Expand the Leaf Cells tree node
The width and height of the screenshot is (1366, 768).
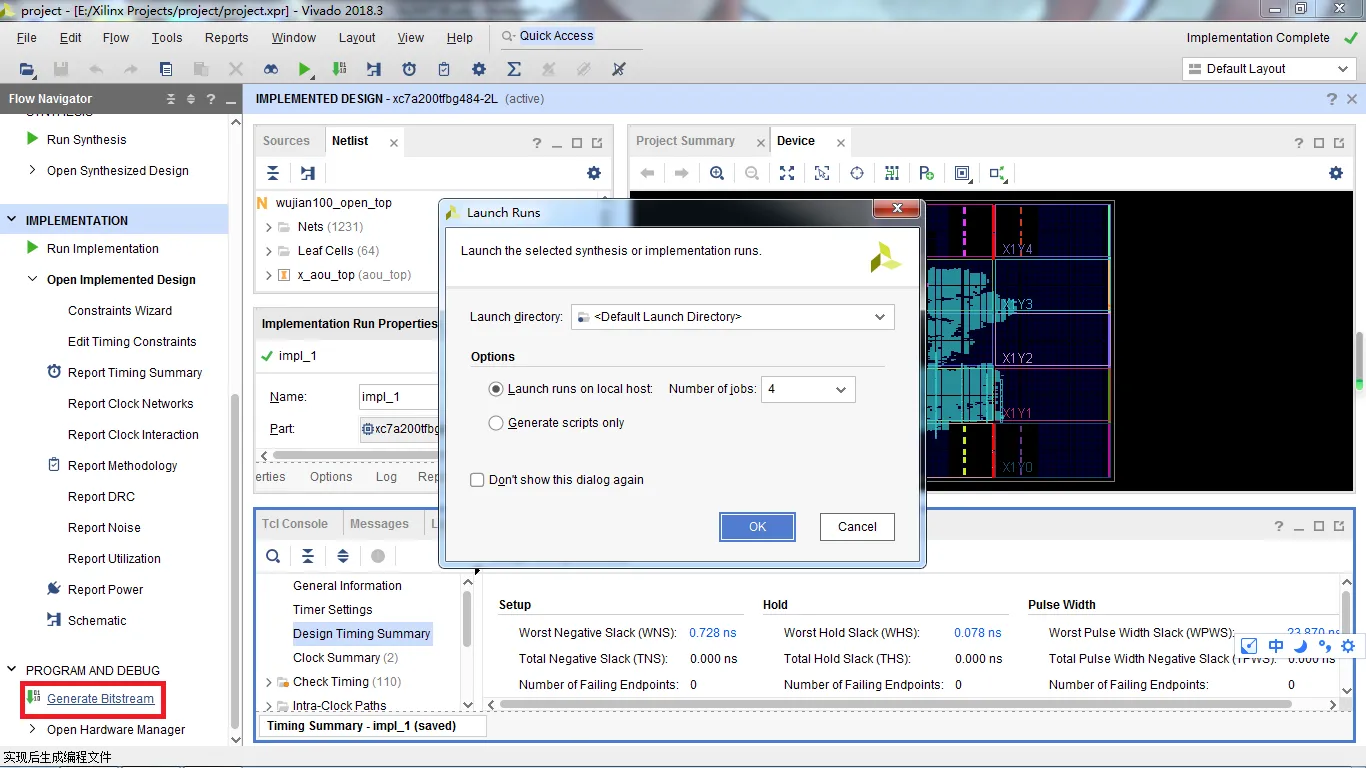pyautogui.click(x=269, y=251)
